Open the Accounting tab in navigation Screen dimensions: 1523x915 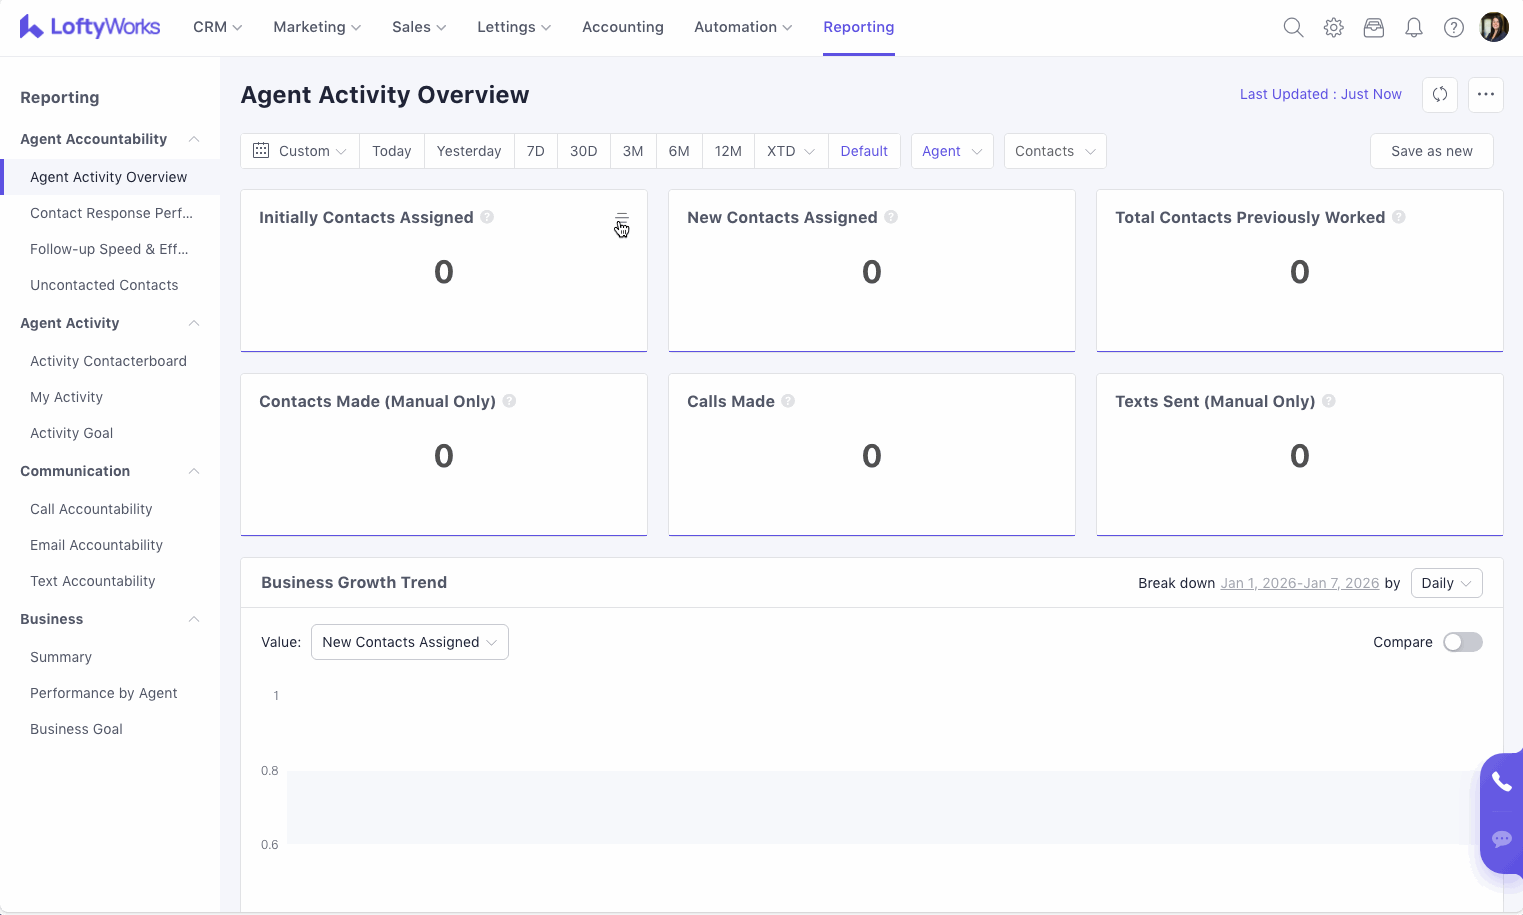pyautogui.click(x=622, y=27)
